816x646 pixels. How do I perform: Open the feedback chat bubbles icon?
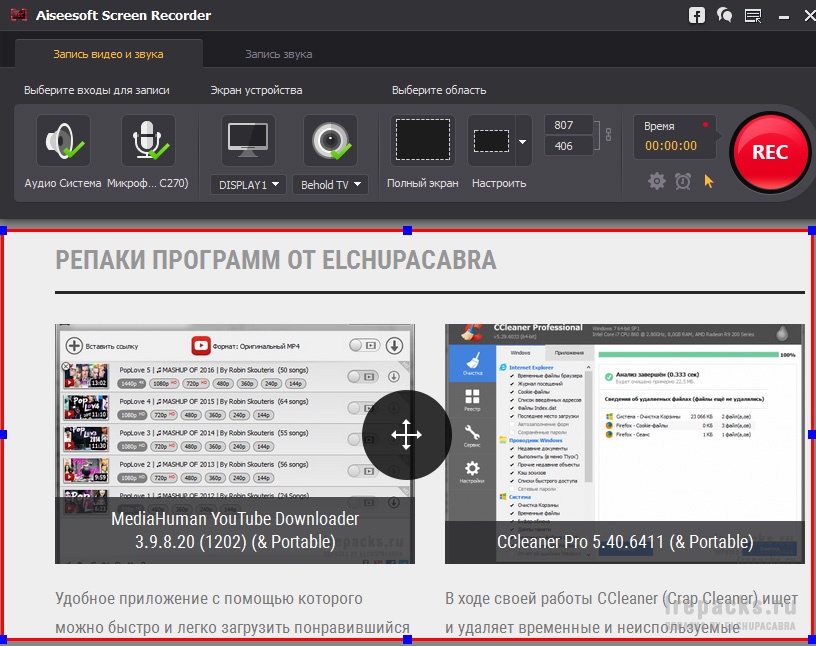pyautogui.click(x=724, y=15)
